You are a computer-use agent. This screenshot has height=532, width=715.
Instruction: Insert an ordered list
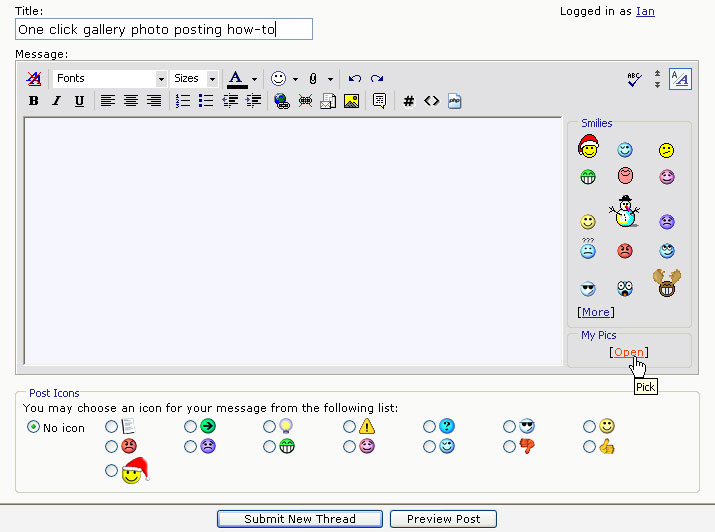183,101
